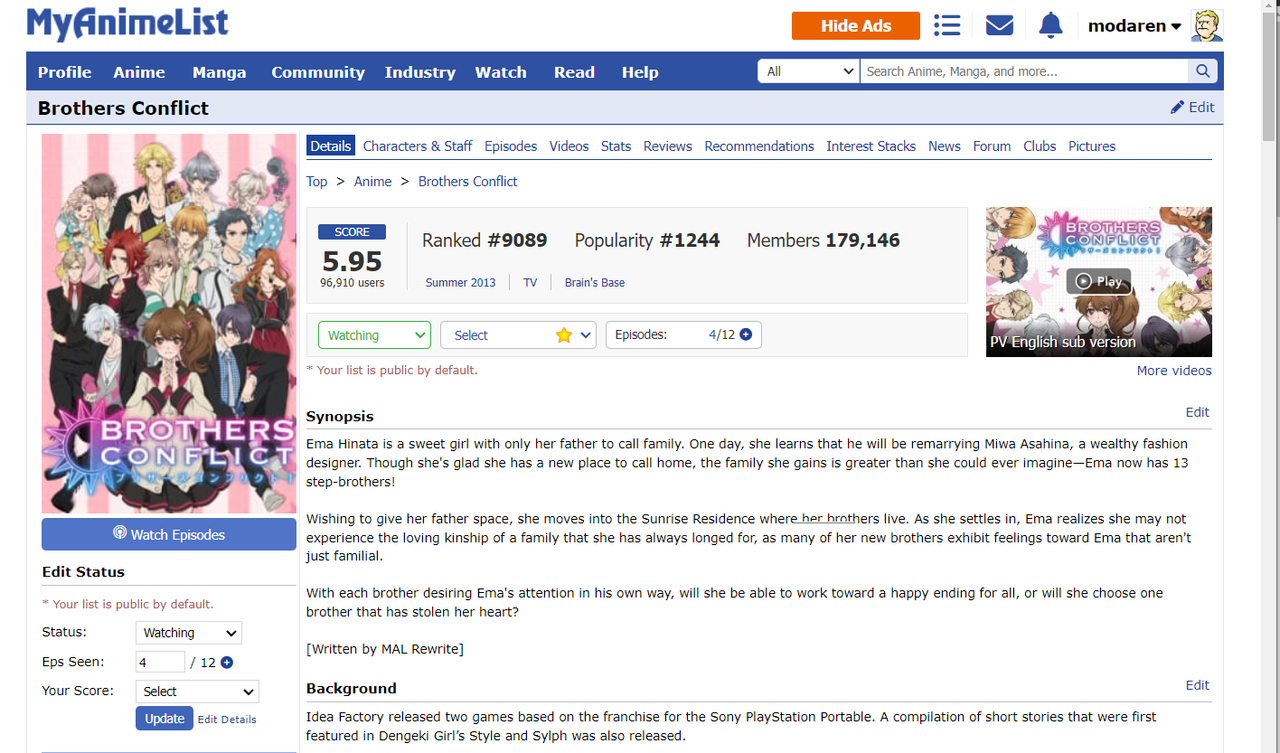Screen dimensions: 1280x753
Task: Switch to the Recommendations tab
Action: pyautogui.click(x=759, y=146)
